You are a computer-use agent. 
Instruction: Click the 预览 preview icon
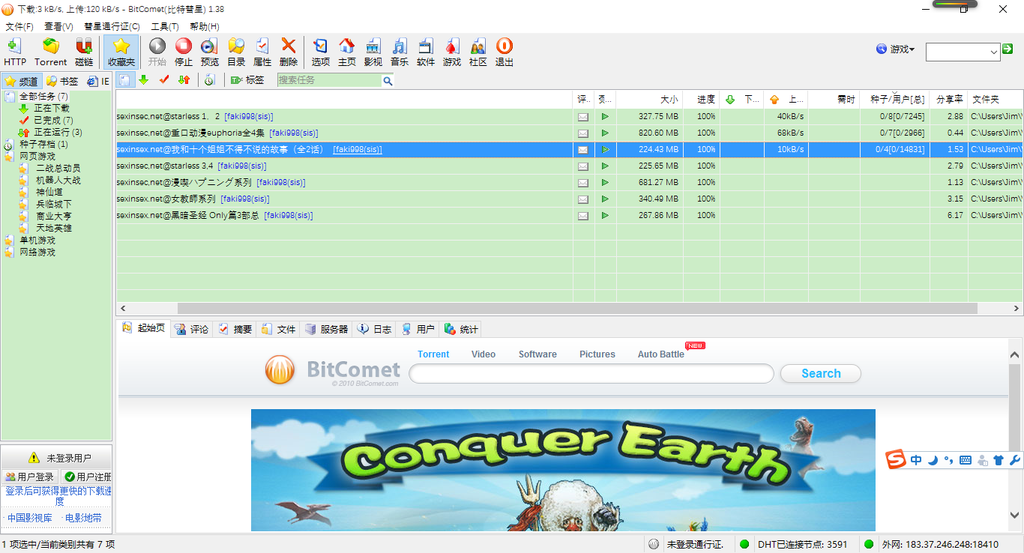pyautogui.click(x=210, y=52)
